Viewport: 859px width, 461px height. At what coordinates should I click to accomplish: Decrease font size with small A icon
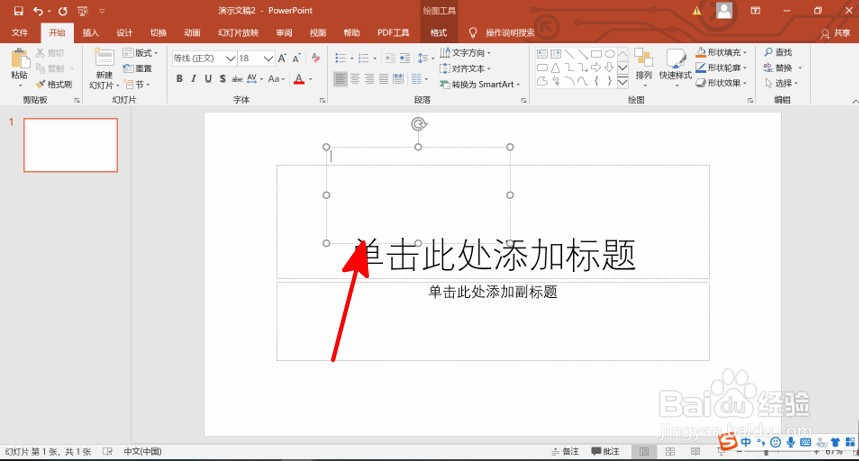[296, 58]
